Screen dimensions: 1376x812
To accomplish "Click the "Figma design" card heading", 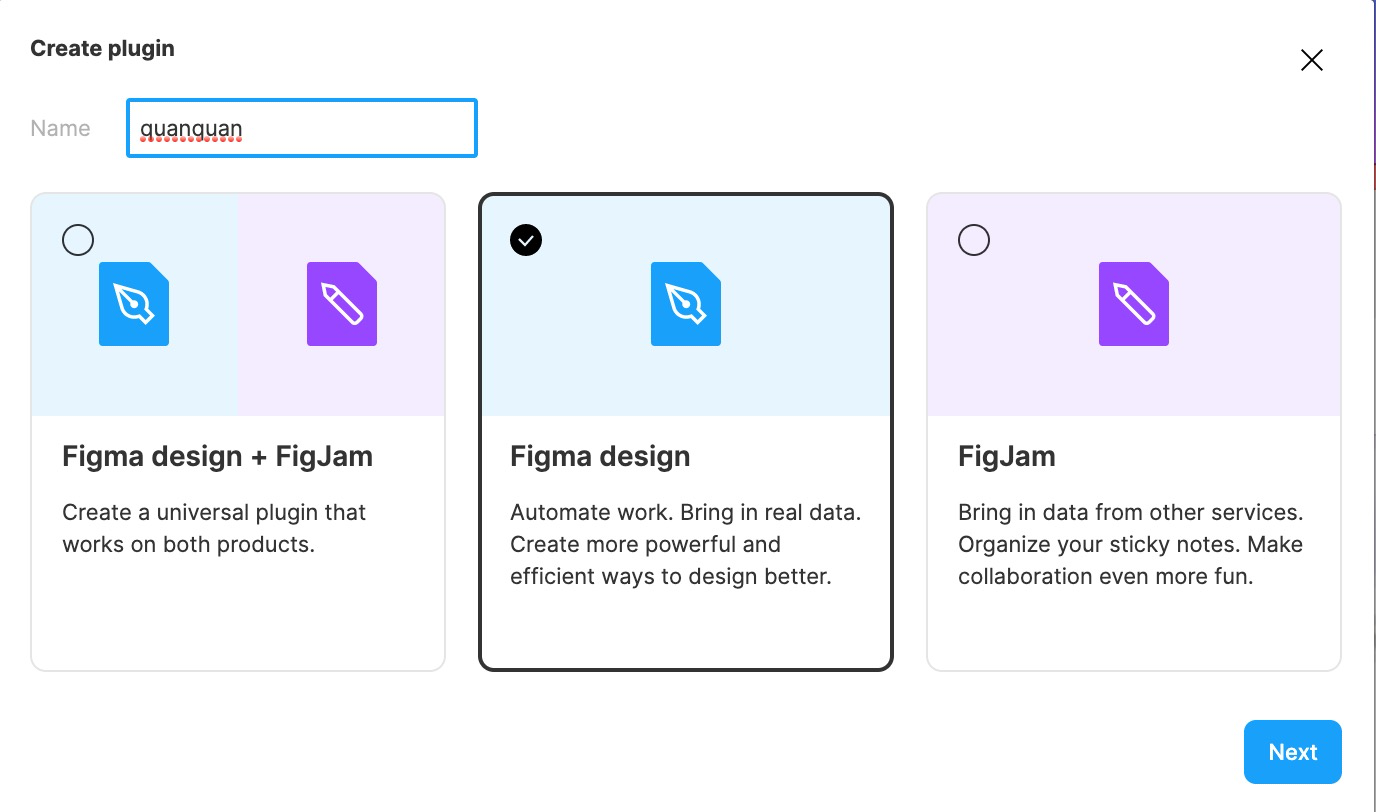I will point(600,456).
